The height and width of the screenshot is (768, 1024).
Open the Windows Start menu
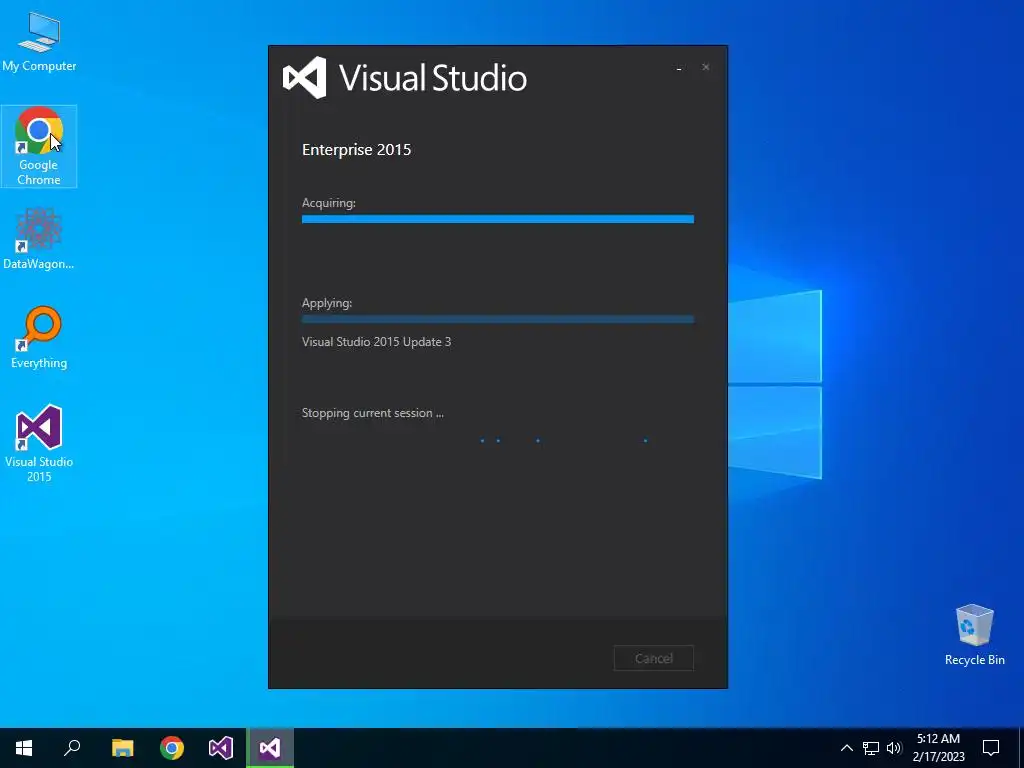pos(24,748)
